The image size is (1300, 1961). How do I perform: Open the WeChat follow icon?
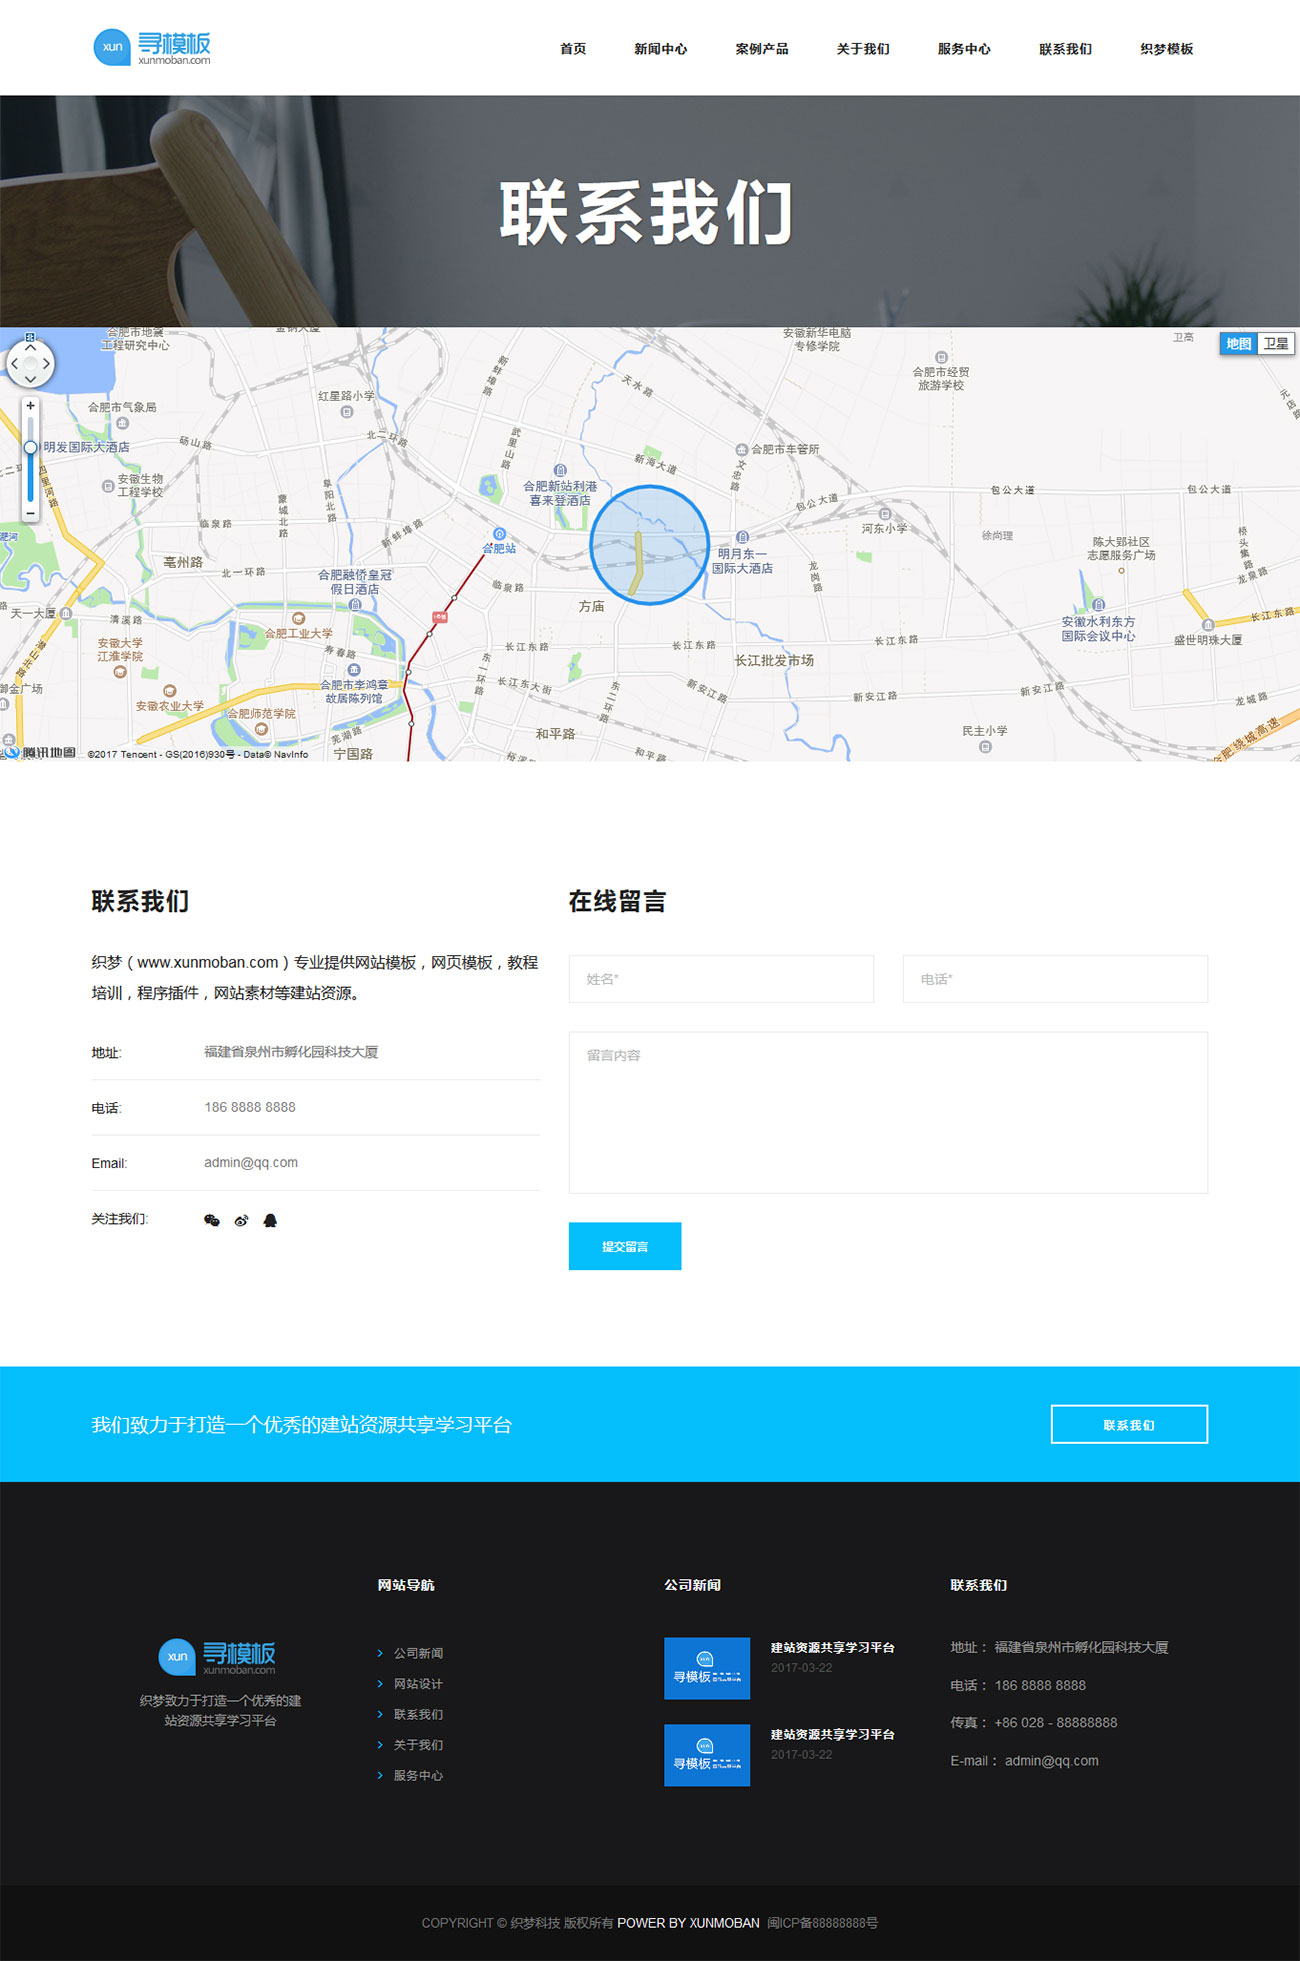[x=211, y=1220]
